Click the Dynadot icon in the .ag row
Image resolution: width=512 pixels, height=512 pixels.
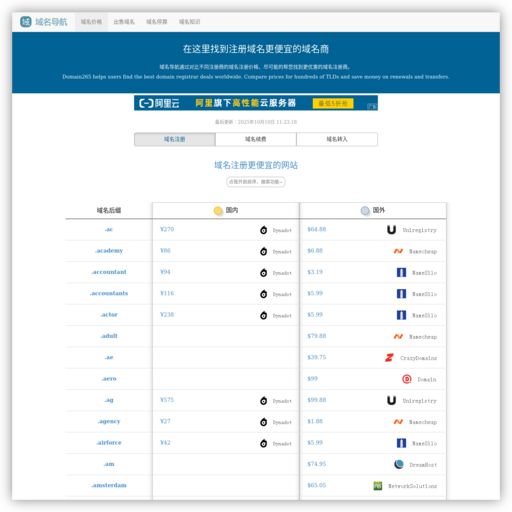tap(263, 400)
